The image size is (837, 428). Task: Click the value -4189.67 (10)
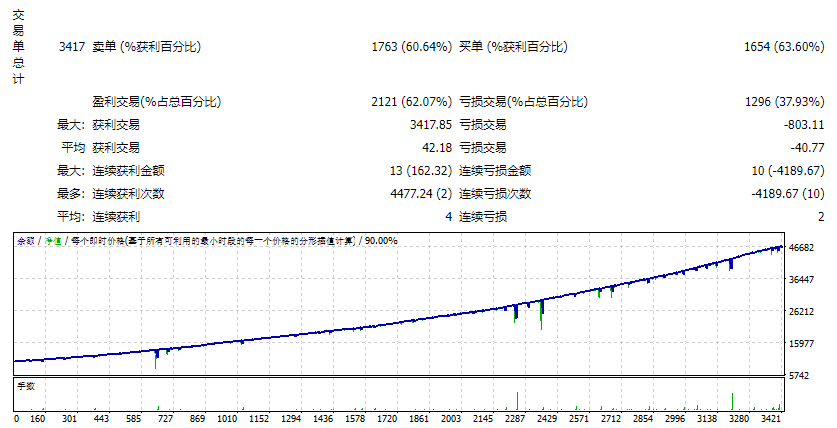point(788,194)
